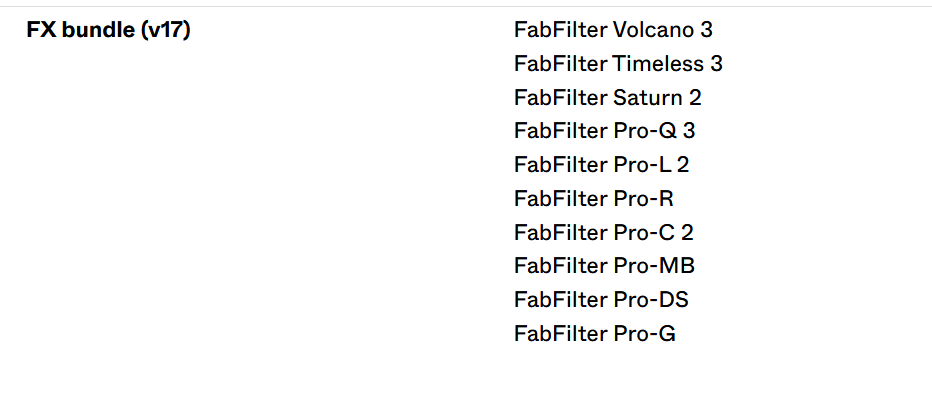Click the FabFilter Pro-G entry
932x417 pixels.
(594, 334)
